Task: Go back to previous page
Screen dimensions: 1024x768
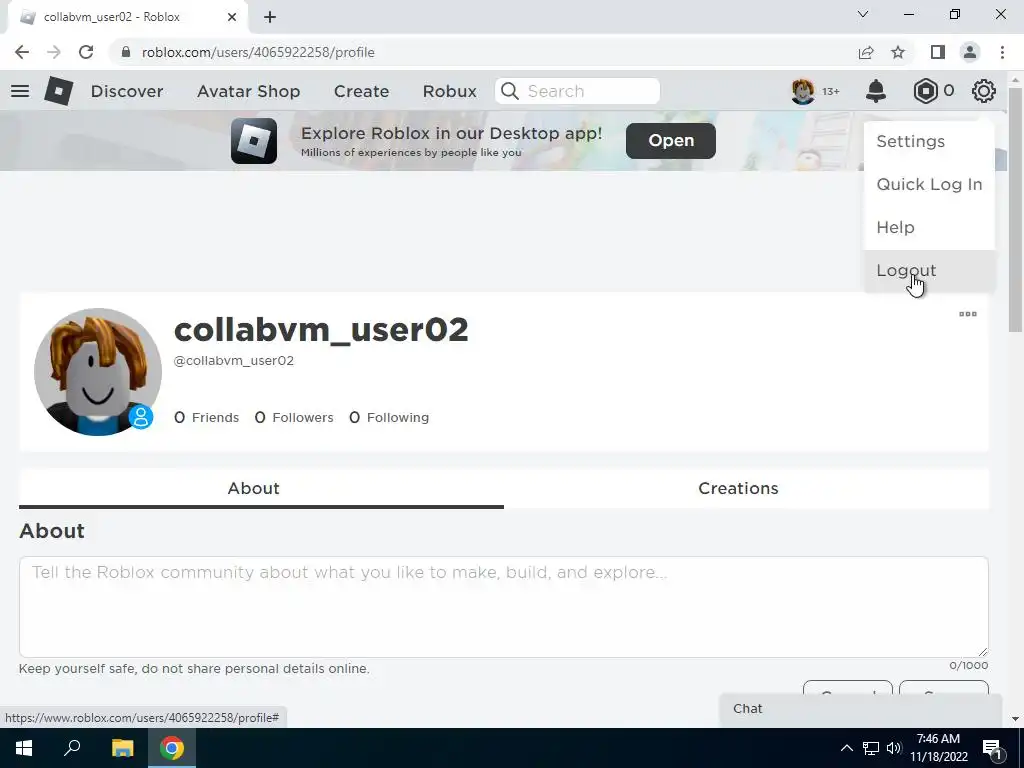Action: coord(22,52)
